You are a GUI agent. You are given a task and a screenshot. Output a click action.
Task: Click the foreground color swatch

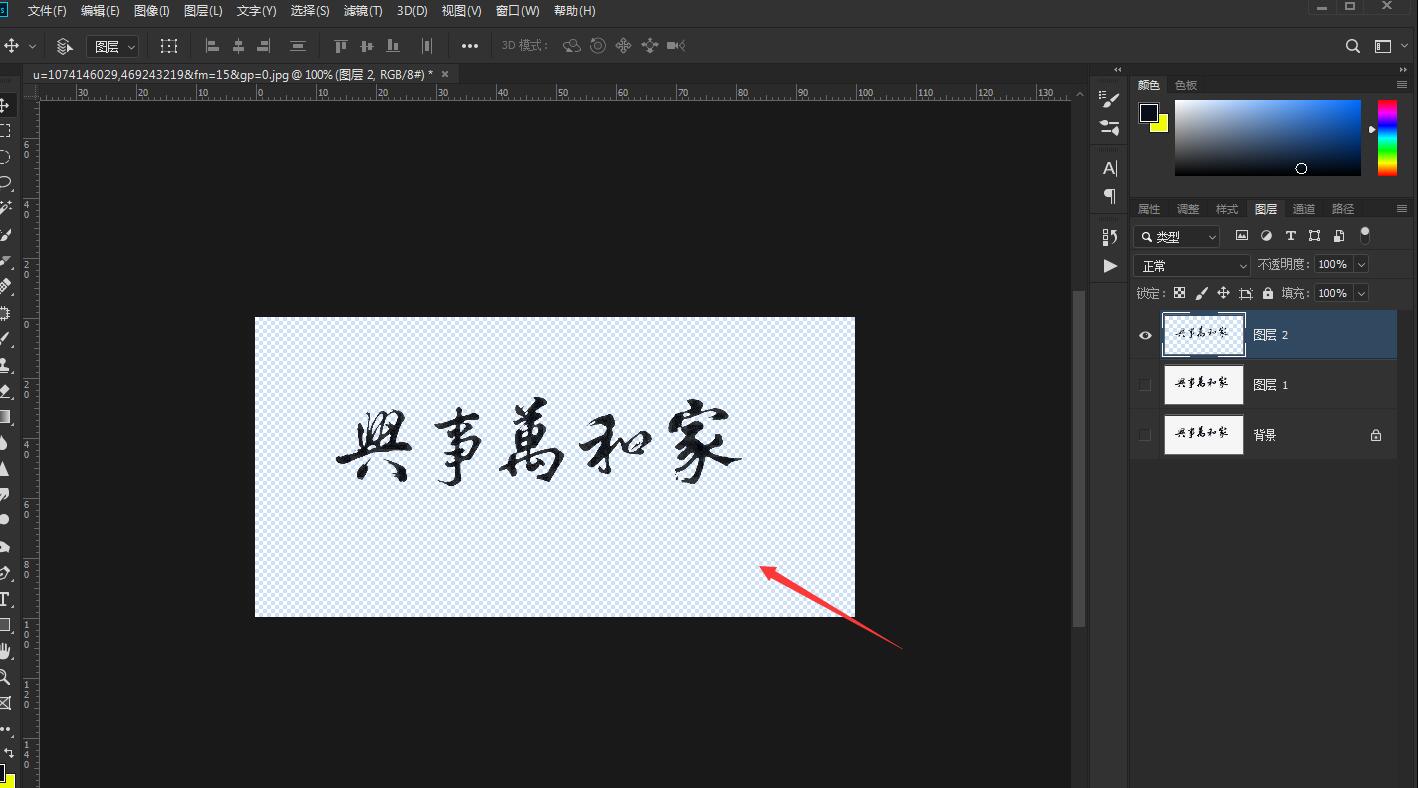tap(1147, 112)
